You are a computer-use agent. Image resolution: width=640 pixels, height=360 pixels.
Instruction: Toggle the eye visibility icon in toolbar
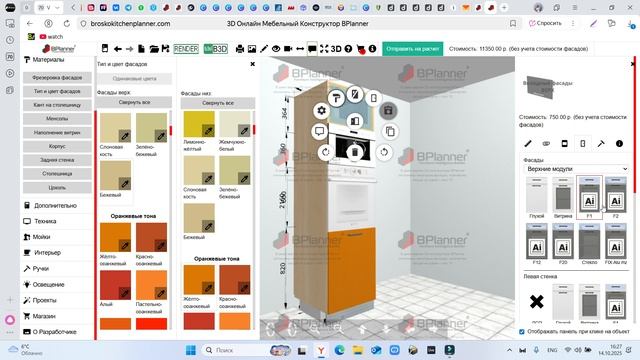276,49
